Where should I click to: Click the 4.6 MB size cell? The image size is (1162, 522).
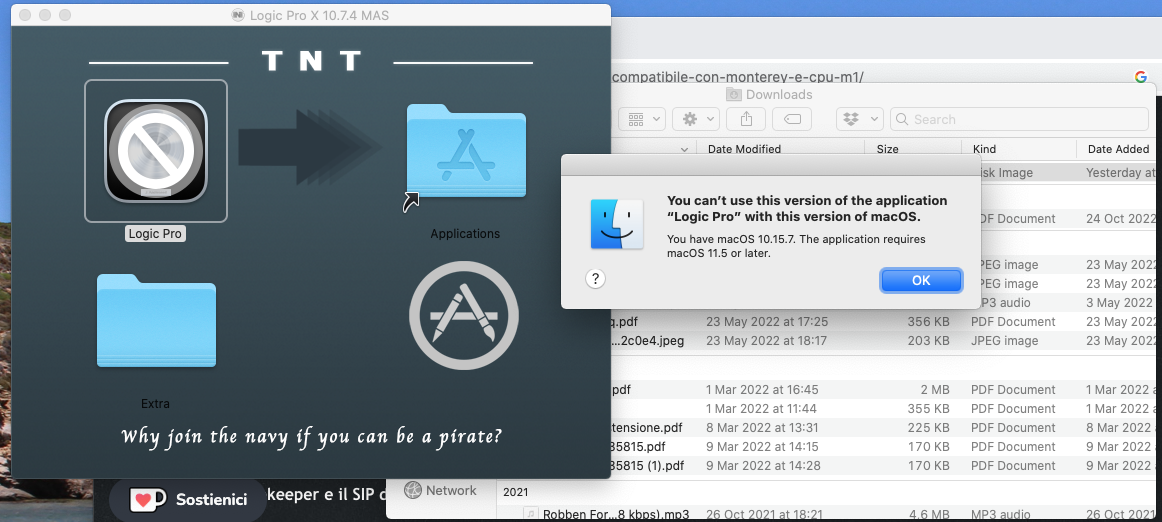point(927,514)
